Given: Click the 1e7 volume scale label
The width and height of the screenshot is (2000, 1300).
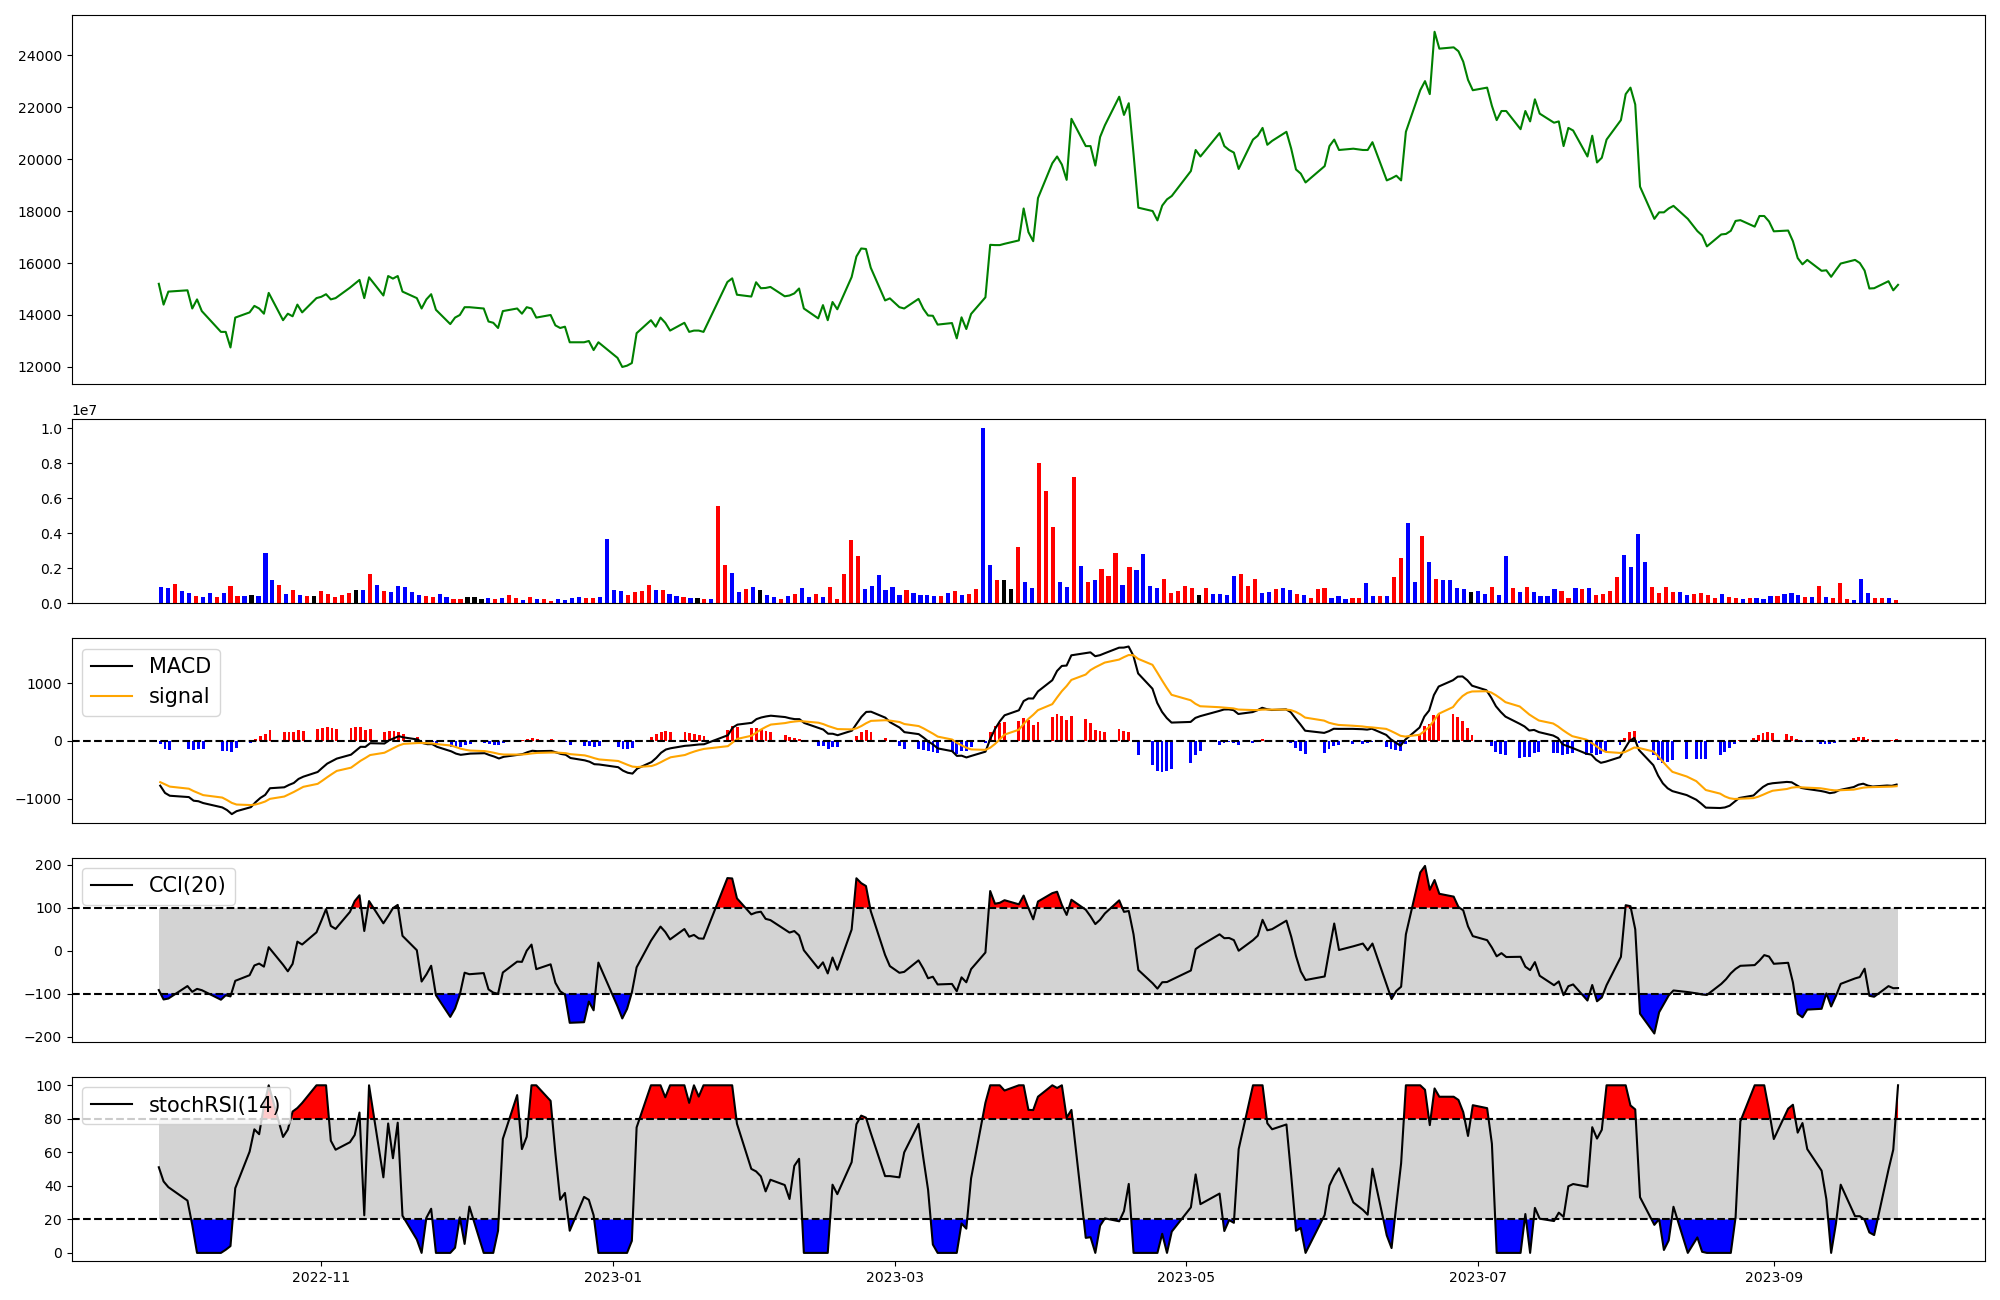Looking at the screenshot, I should click(x=84, y=410).
